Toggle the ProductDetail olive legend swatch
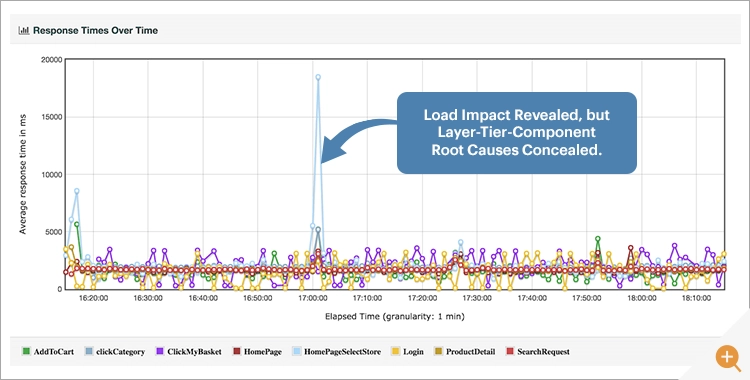The height and width of the screenshot is (380, 750). [438, 351]
